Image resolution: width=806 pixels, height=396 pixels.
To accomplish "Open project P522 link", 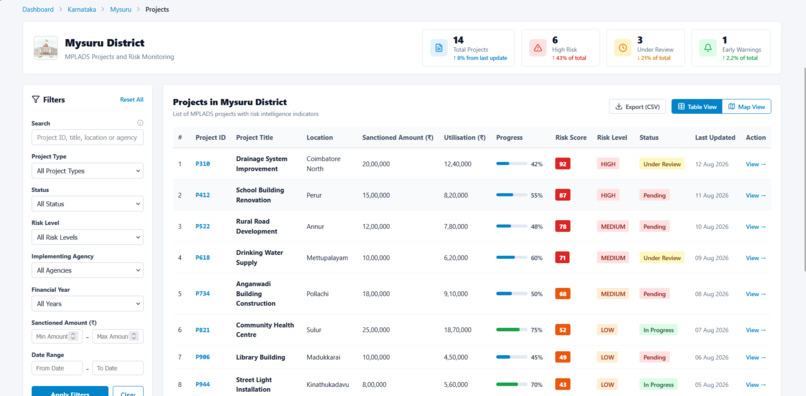I will (x=203, y=226).
